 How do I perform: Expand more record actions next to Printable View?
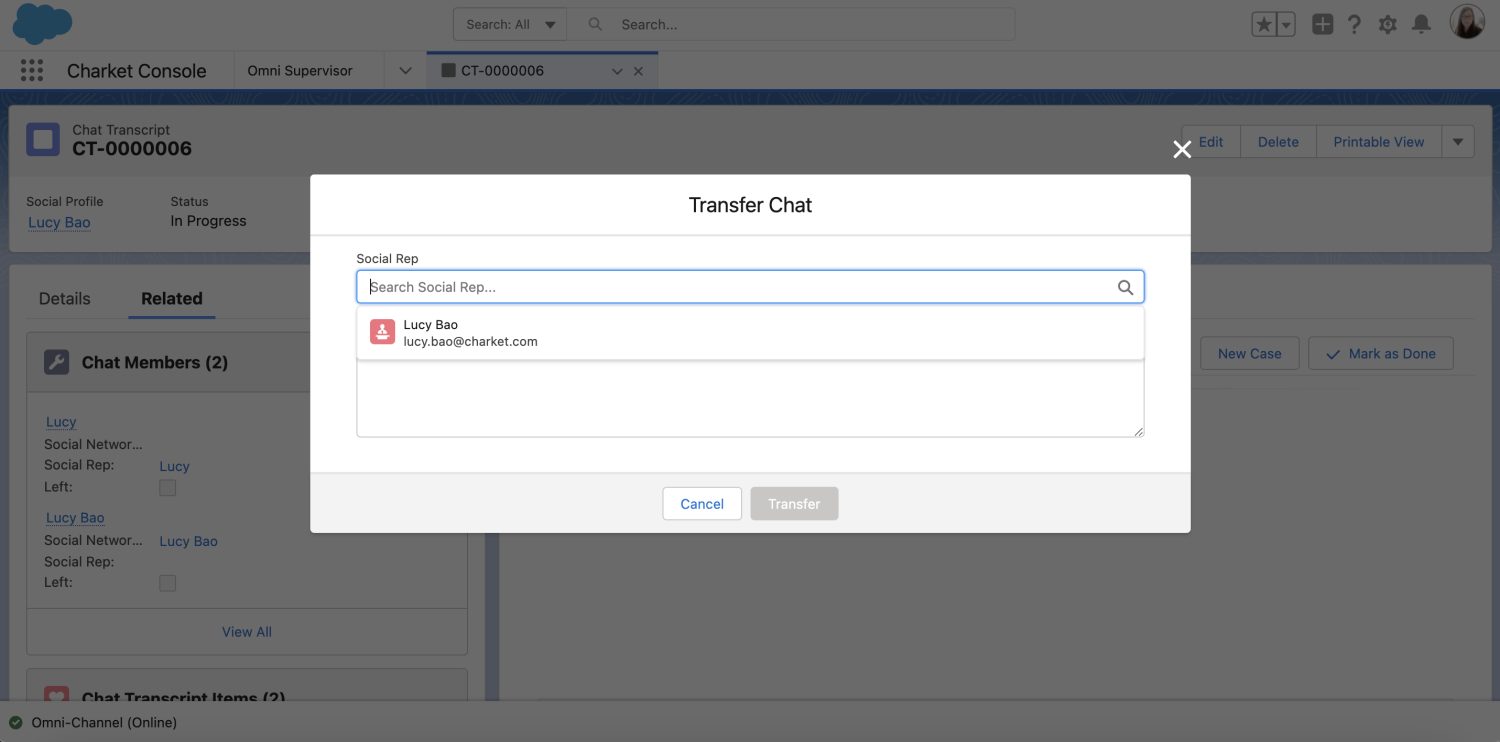coord(1458,141)
